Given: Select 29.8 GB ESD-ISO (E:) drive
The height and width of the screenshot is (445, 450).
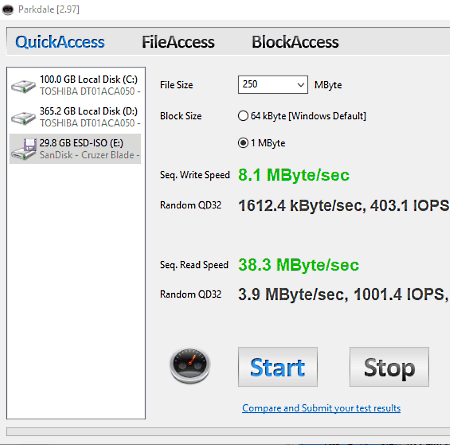Looking at the screenshot, I should [x=75, y=149].
